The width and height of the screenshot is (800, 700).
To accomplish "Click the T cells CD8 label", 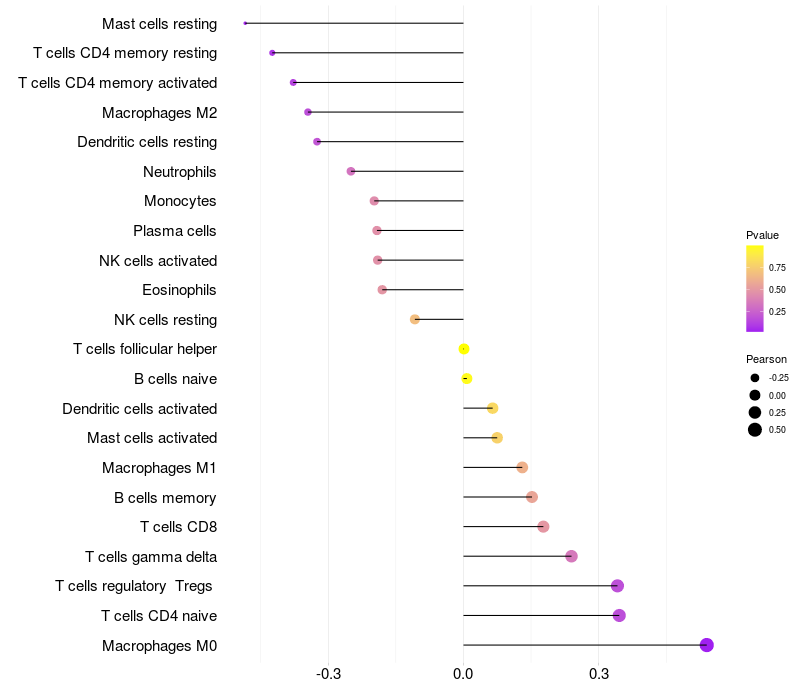I will point(179,527).
